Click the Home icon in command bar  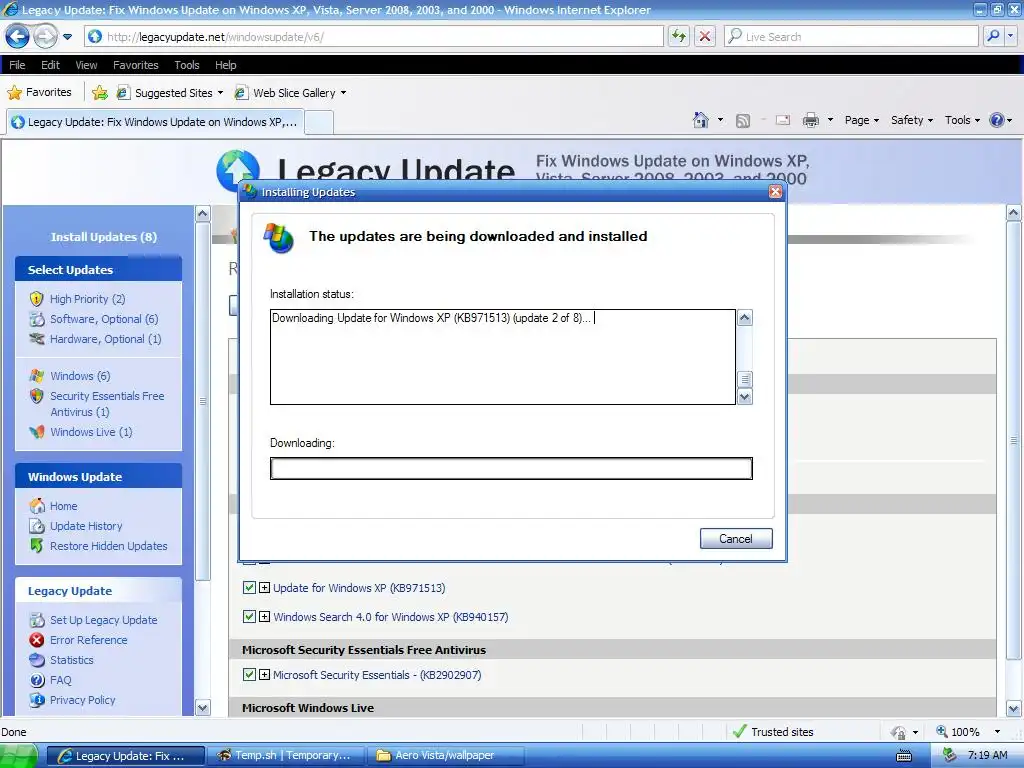pyautogui.click(x=701, y=120)
